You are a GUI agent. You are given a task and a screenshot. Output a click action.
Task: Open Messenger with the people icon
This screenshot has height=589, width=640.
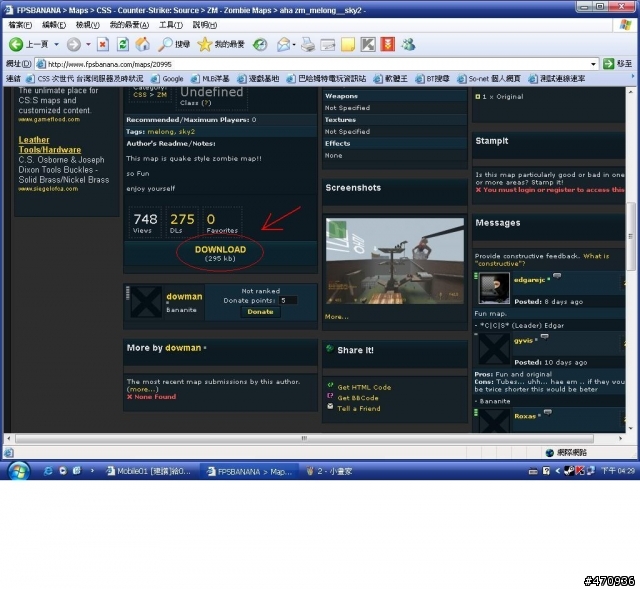[x=408, y=44]
